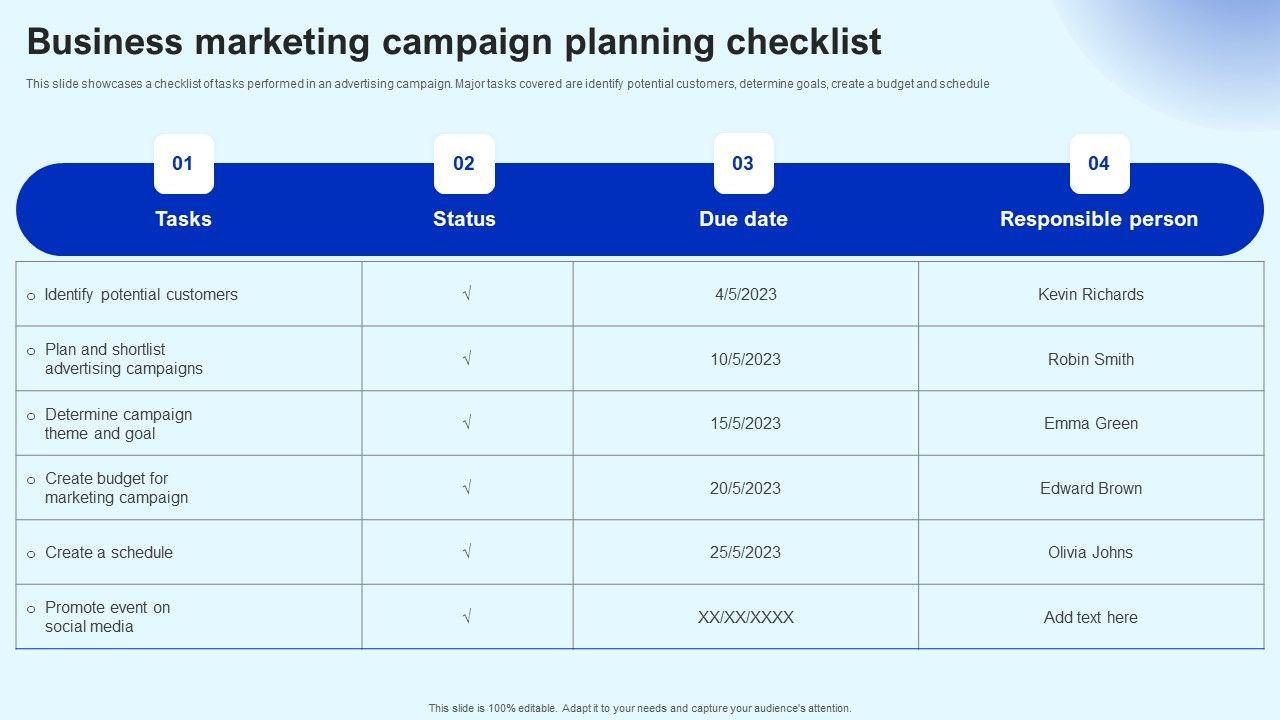Click the 01 number badge
Screen dimensions: 1280x720
[183, 163]
